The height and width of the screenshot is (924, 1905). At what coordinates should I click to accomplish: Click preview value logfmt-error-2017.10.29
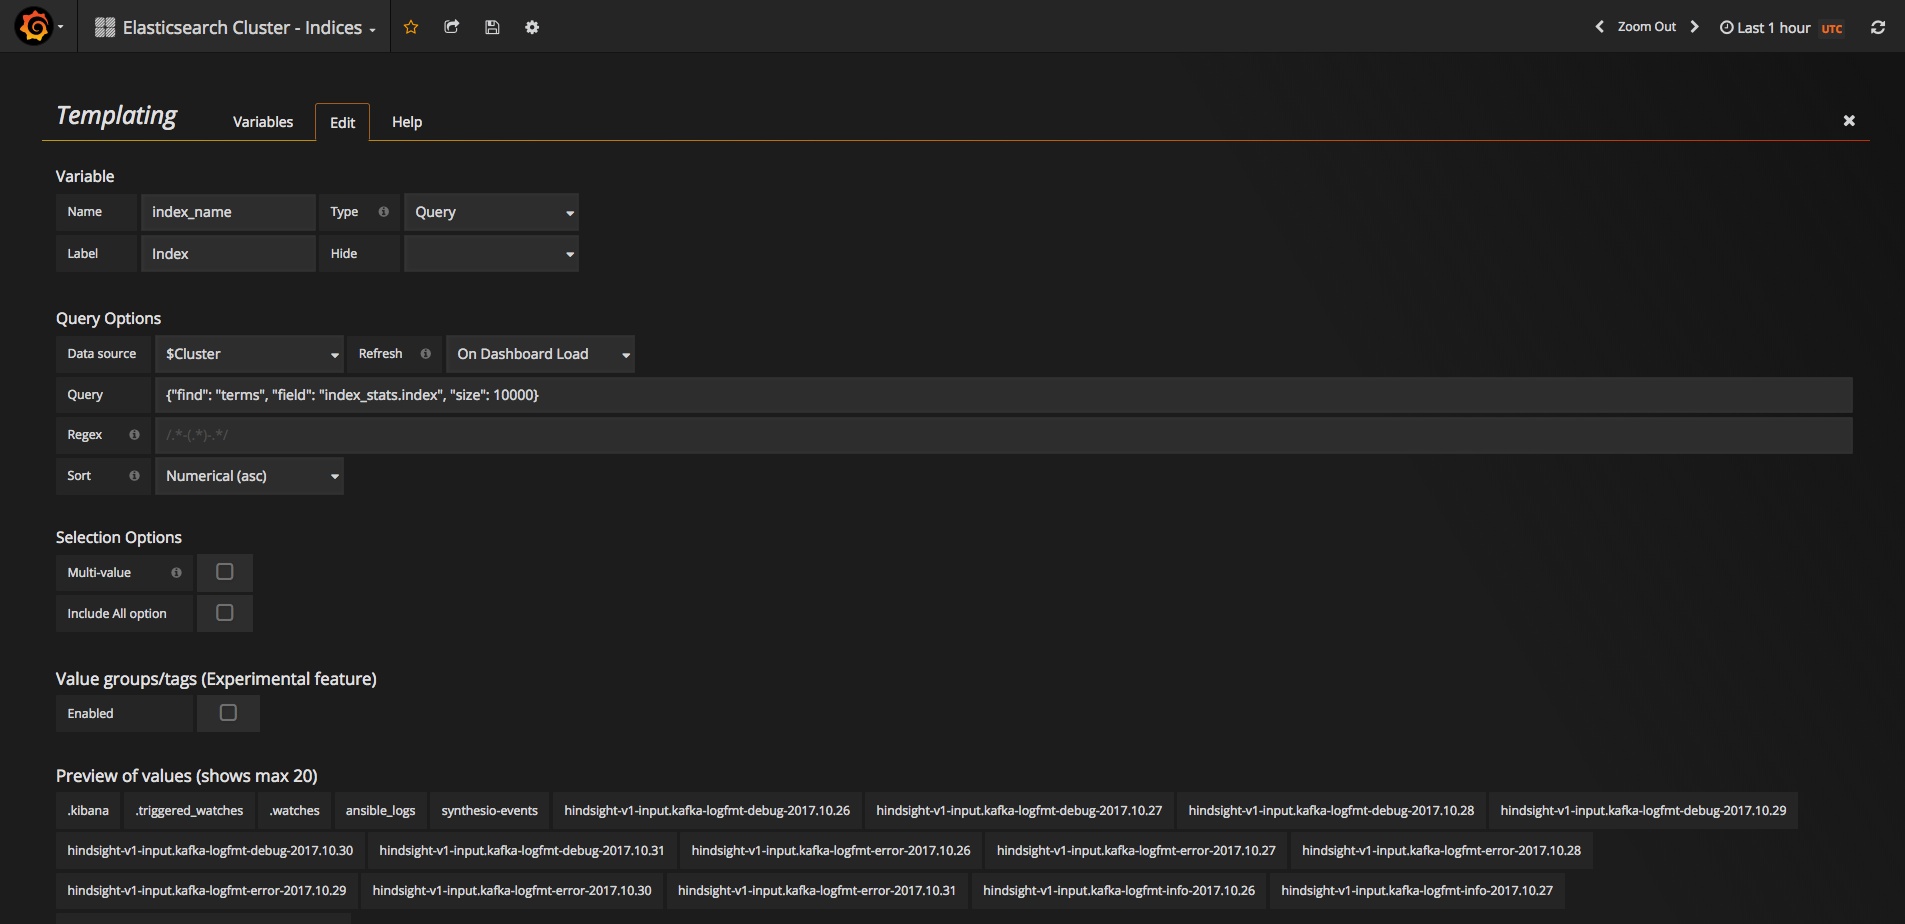(207, 891)
